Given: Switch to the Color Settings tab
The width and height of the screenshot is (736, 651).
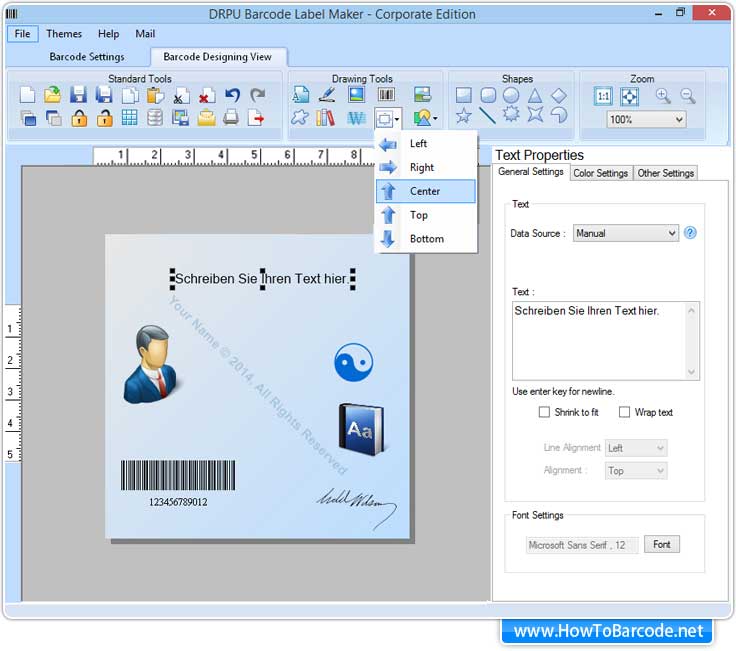Looking at the screenshot, I should click(x=600, y=173).
